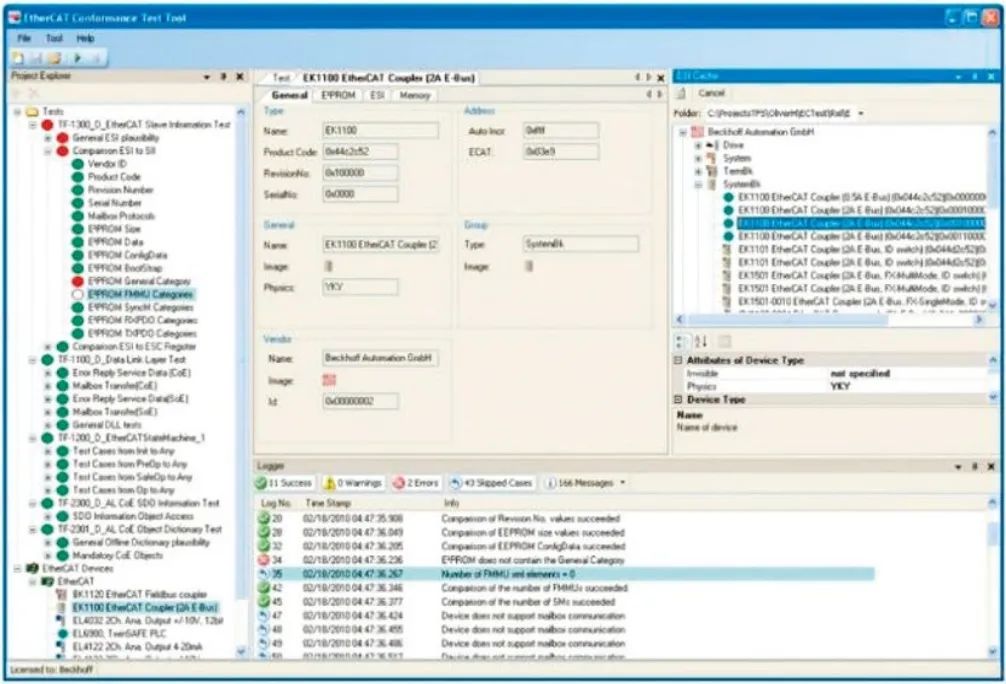The height and width of the screenshot is (684, 1006).
Task: Switch property grid to Alphabetical sort
Action: [x=701, y=342]
